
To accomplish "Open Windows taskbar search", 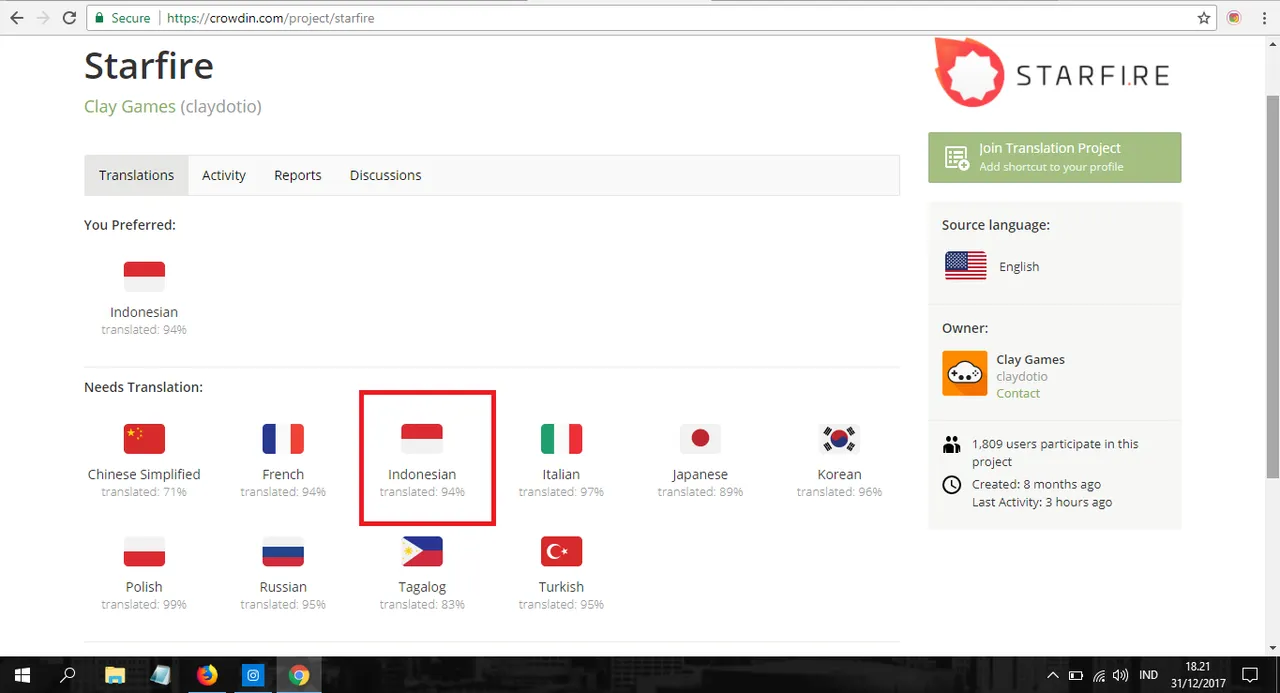I will tap(68, 675).
